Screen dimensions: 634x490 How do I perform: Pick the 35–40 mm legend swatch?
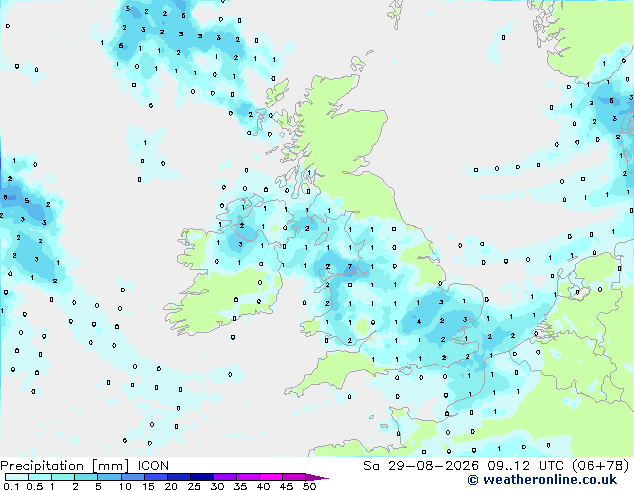click(248, 477)
